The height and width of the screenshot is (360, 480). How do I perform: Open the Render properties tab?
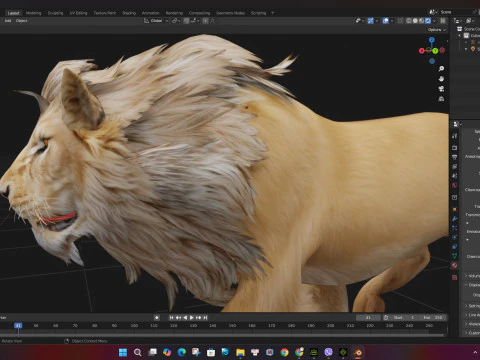455,147
